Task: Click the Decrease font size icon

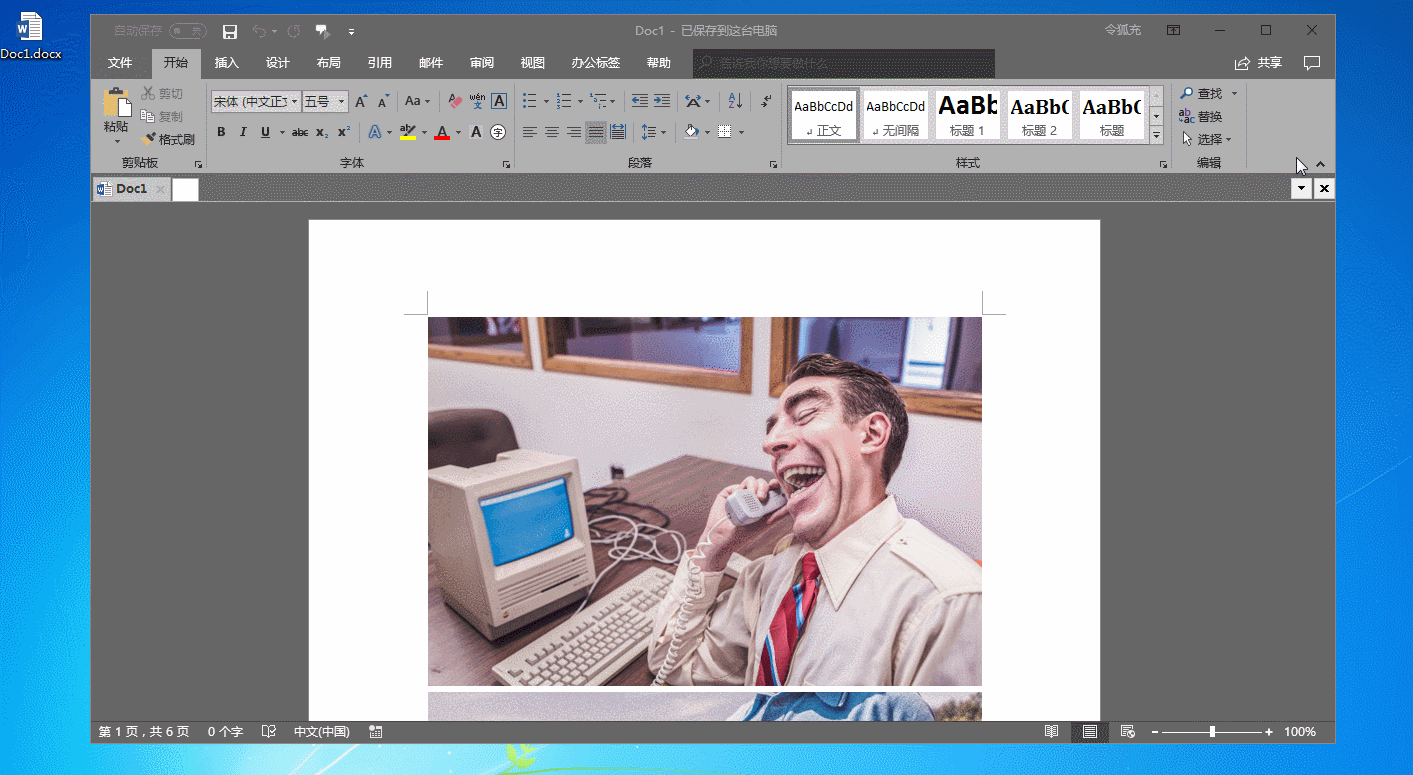Action: (x=383, y=101)
